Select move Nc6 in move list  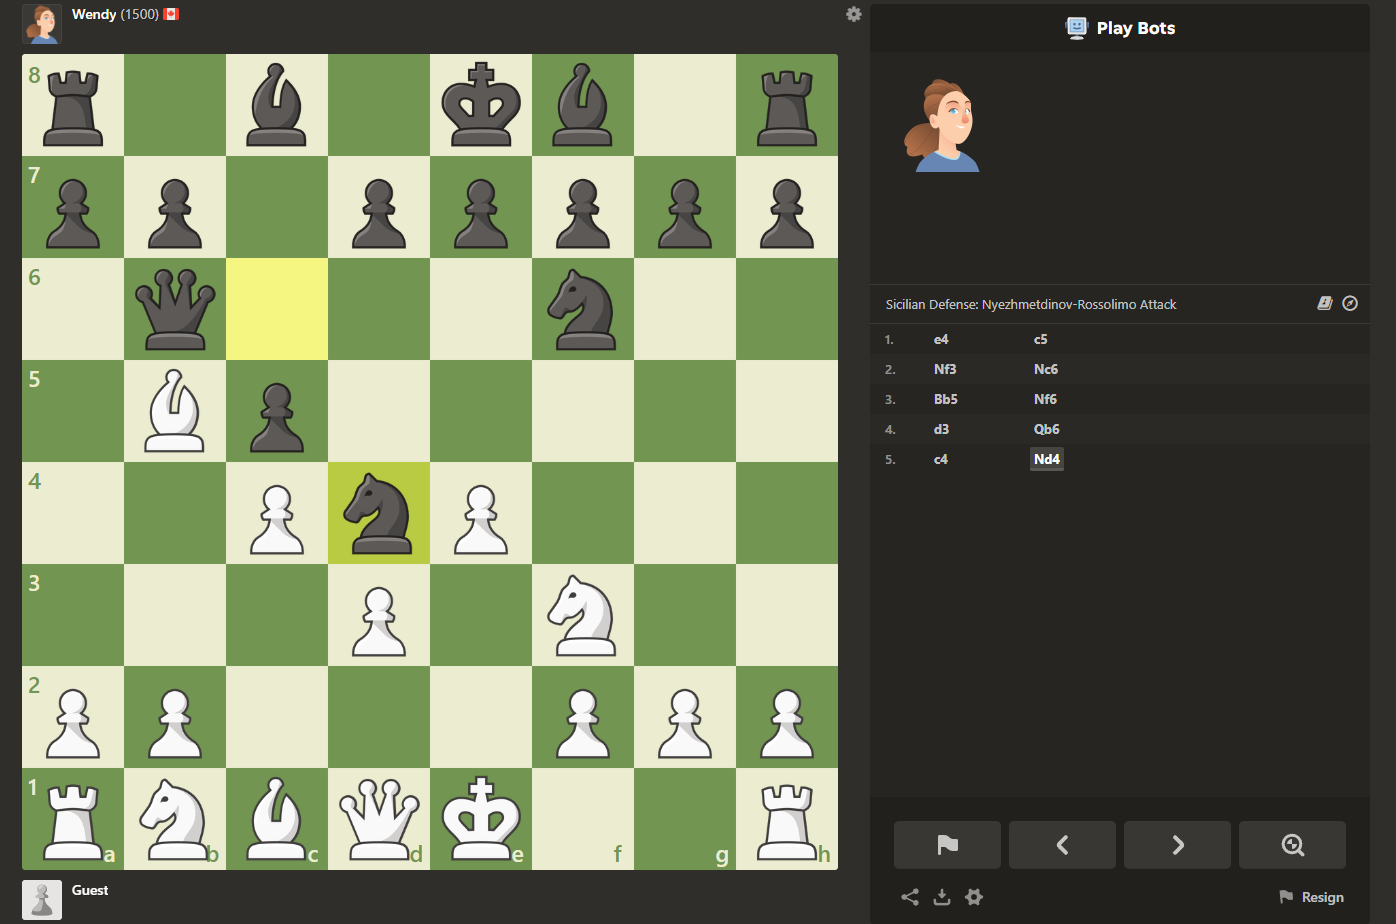(1045, 369)
